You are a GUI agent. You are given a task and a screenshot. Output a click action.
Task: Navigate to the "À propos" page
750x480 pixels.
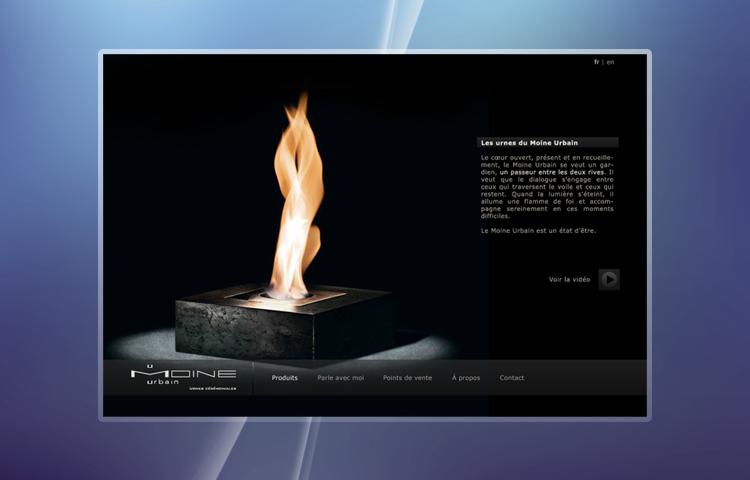click(x=466, y=378)
